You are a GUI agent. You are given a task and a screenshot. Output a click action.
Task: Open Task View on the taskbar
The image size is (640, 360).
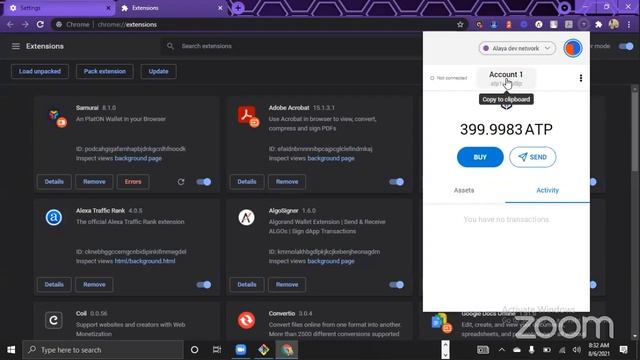pyautogui.click(x=217, y=350)
